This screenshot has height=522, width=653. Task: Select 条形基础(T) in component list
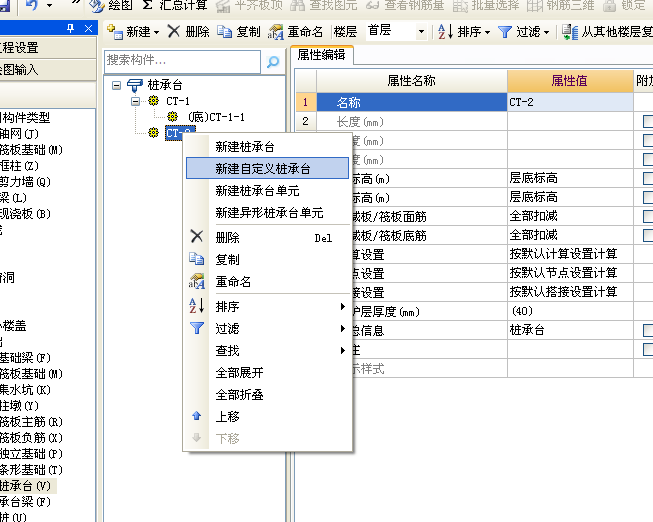pyautogui.click(x=31, y=470)
